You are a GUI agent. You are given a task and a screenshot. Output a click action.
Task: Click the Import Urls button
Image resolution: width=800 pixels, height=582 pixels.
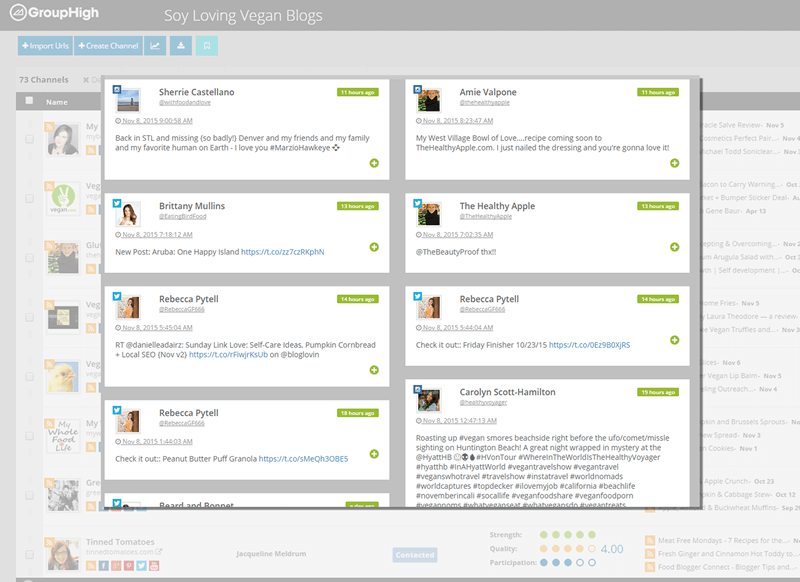pyautogui.click(x=45, y=46)
